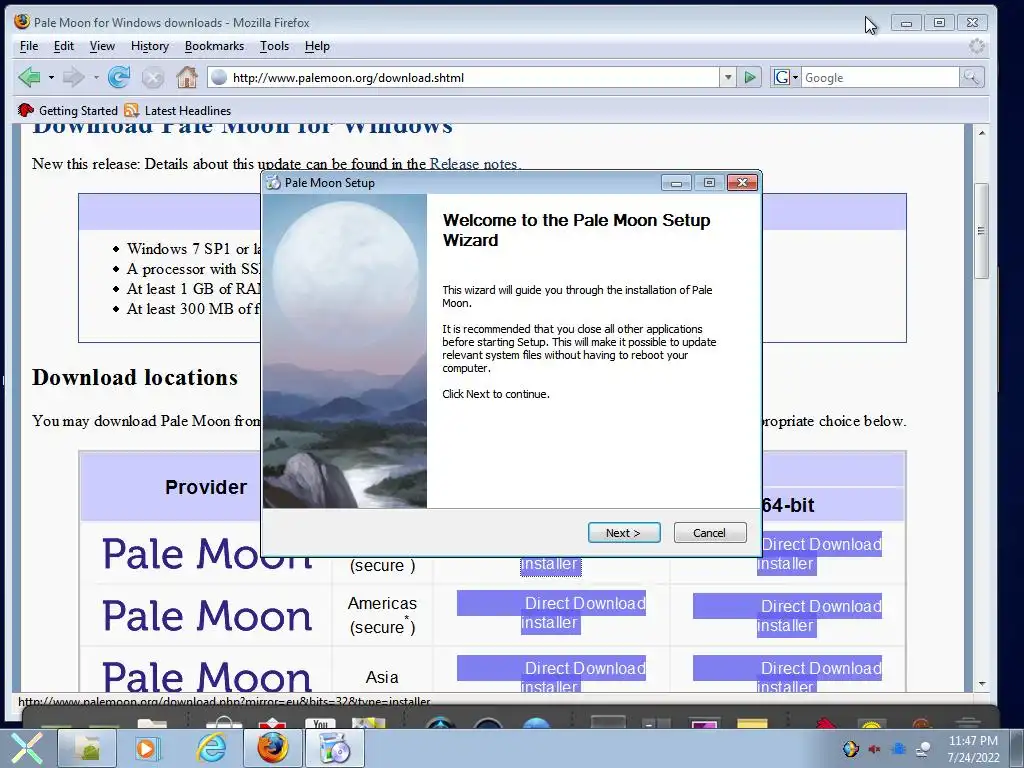Click the page scrollbar down arrow
Image resolution: width=1024 pixels, height=768 pixels.
point(982,684)
